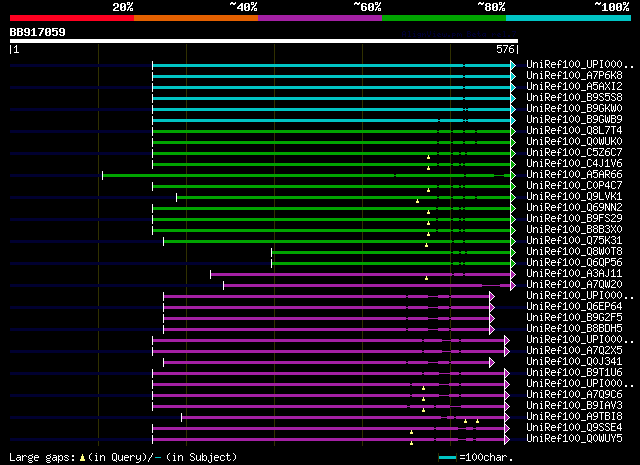Image resolution: width=640 pixels, height=465 pixels.
Task: Select the arrowhead ending the Q6EP64 alignment
Action: (x=492, y=307)
